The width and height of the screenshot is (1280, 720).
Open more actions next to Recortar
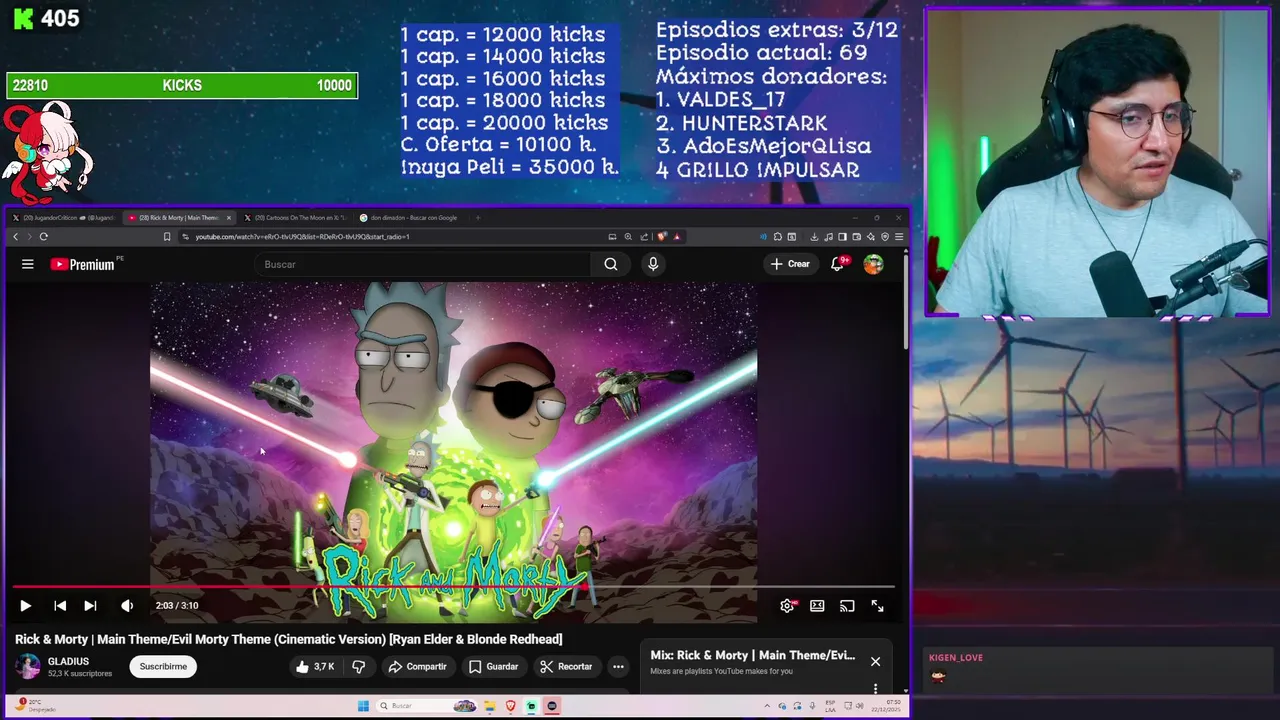click(618, 666)
